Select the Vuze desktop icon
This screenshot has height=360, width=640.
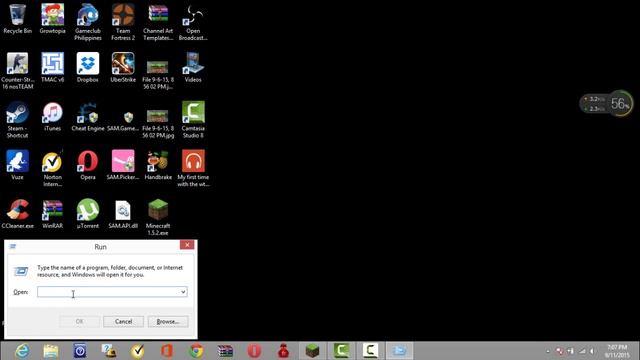click(x=17, y=165)
